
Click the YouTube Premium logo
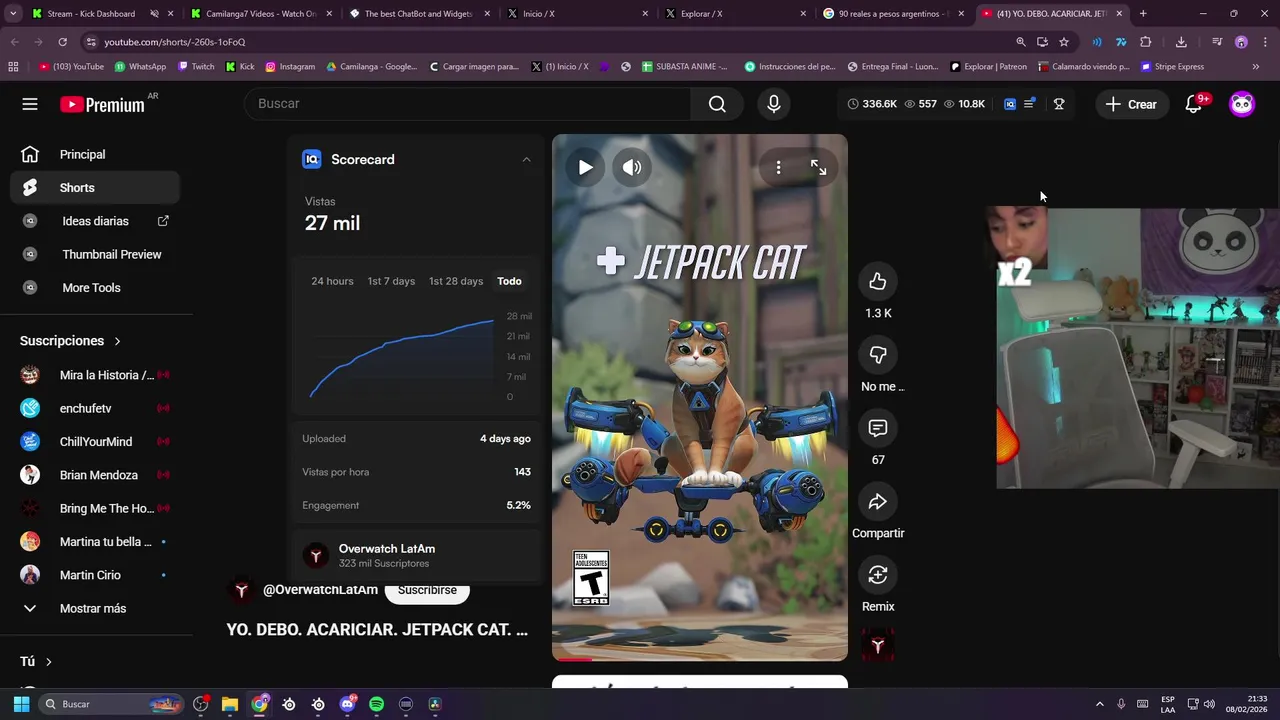pyautogui.click(x=102, y=104)
